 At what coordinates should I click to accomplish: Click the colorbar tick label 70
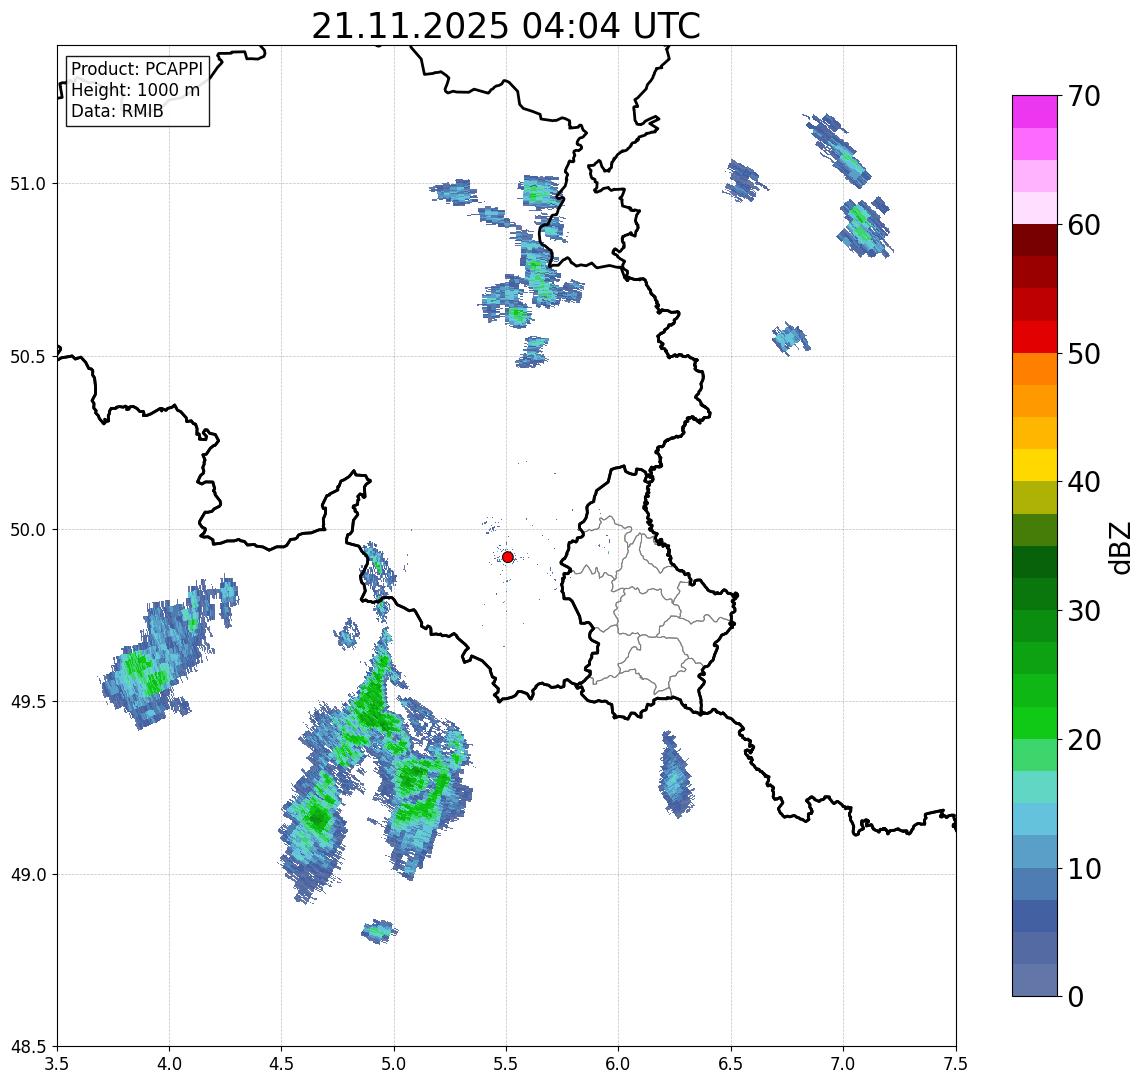(x=1084, y=96)
